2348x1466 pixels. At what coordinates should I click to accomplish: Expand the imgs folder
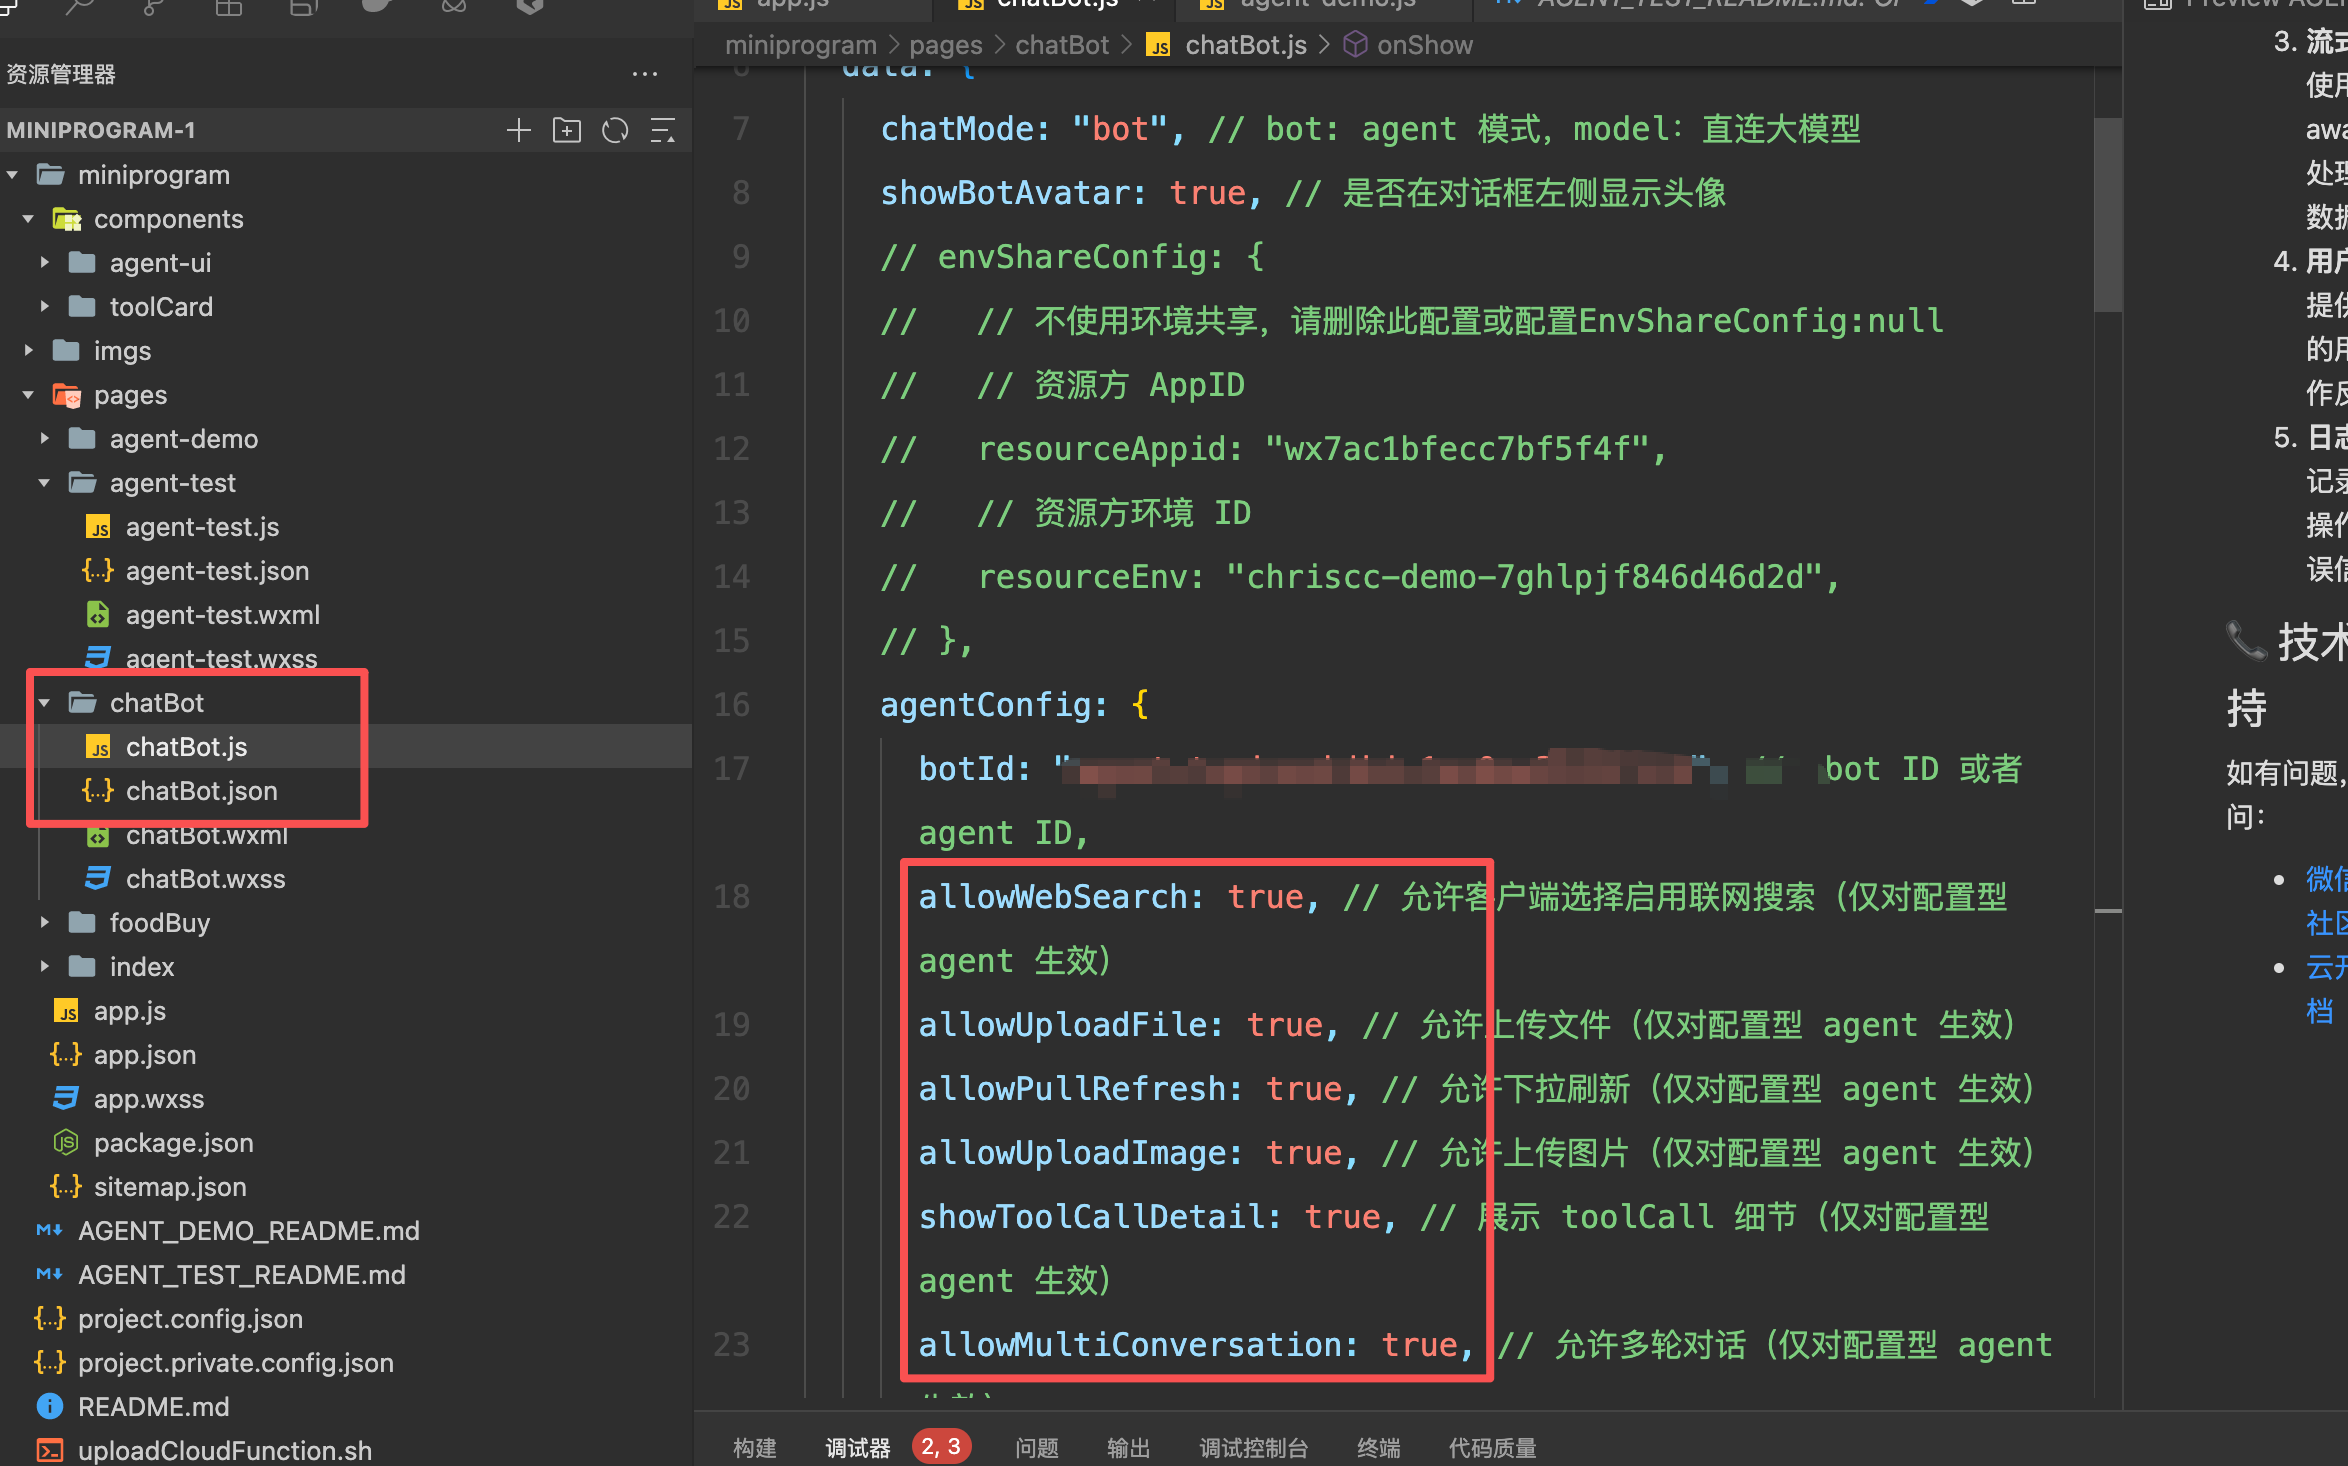point(122,351)
